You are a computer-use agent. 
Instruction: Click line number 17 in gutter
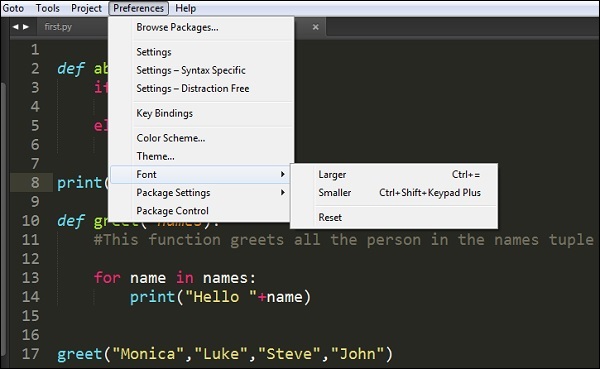[31, 354]
